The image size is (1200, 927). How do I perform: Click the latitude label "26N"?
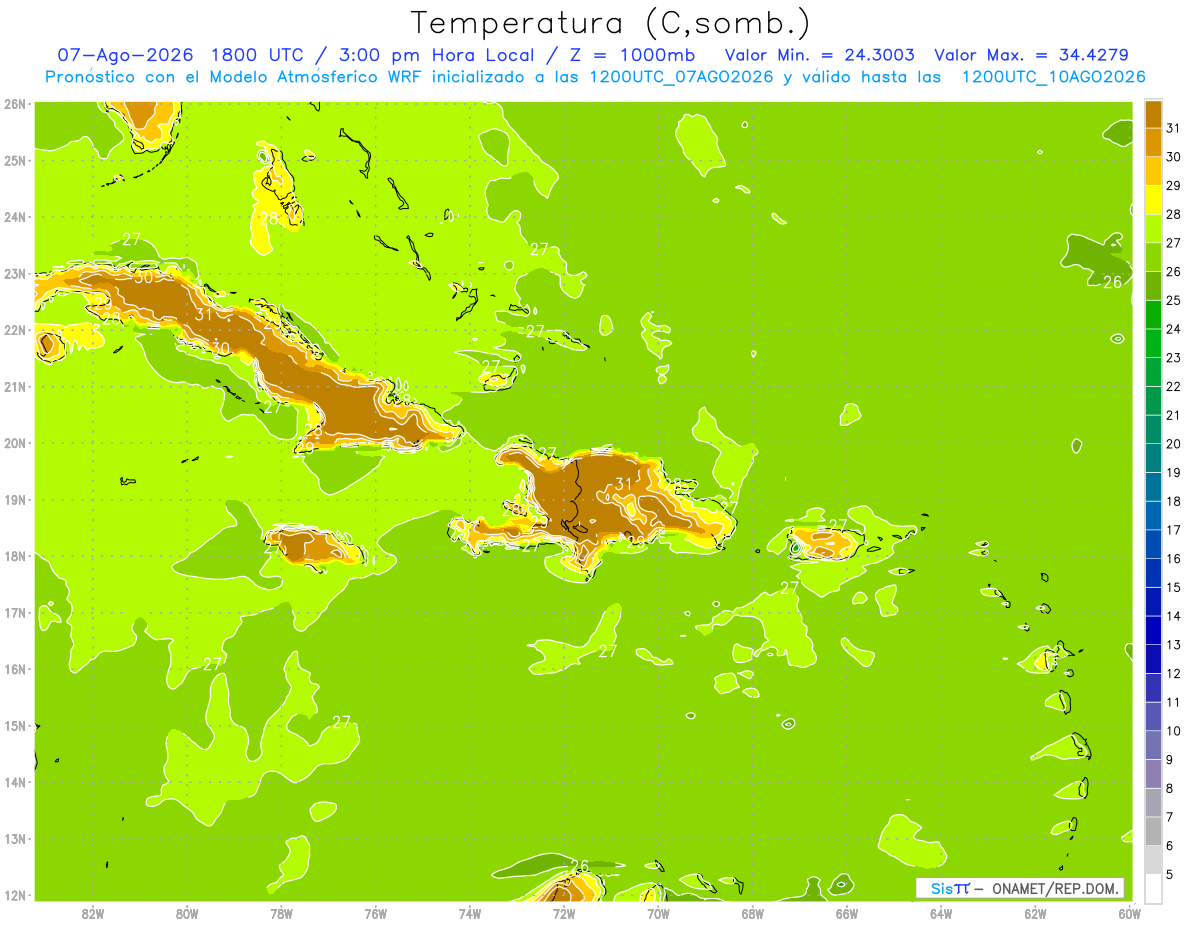[15, 104]
